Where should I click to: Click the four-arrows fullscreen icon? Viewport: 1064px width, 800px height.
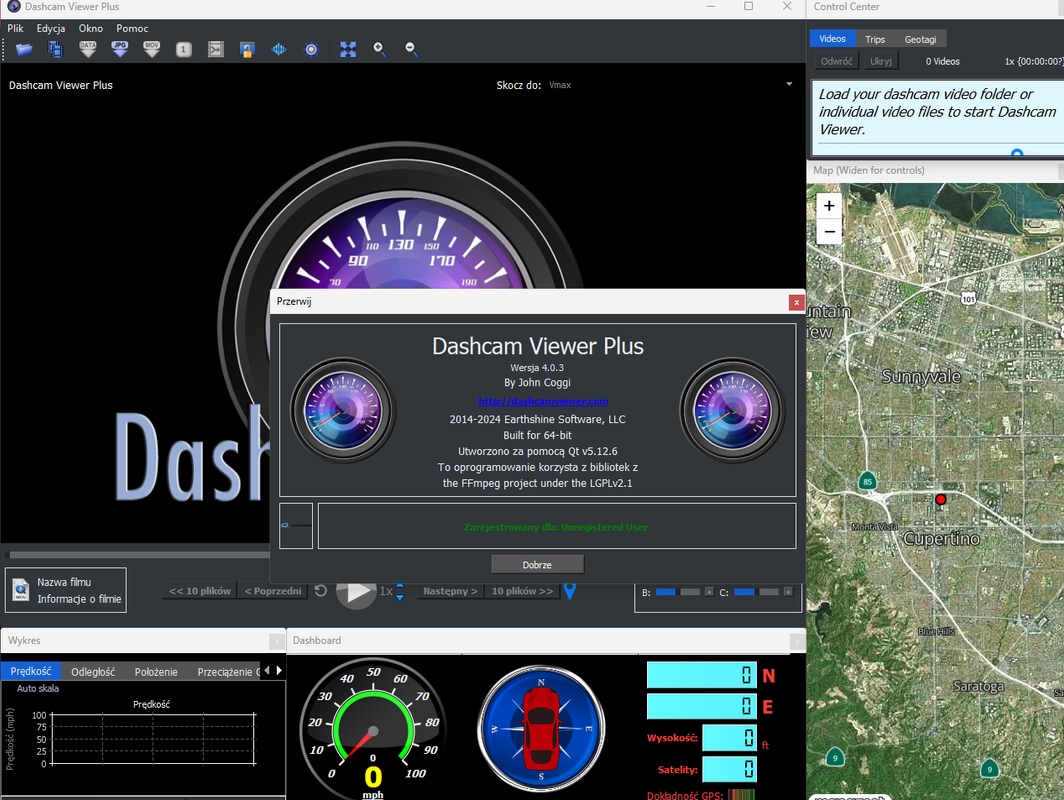[x=348, y=49]
